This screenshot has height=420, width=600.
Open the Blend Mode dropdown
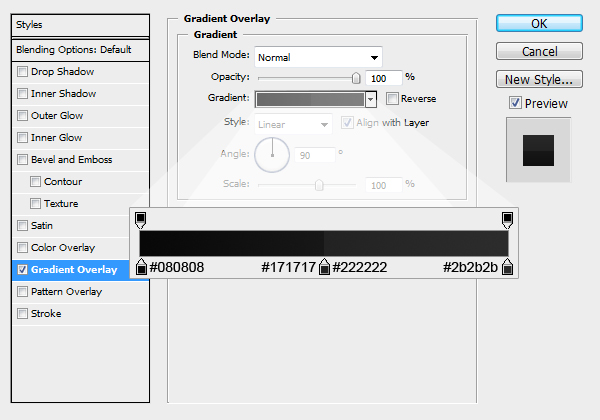coord(318,57)
